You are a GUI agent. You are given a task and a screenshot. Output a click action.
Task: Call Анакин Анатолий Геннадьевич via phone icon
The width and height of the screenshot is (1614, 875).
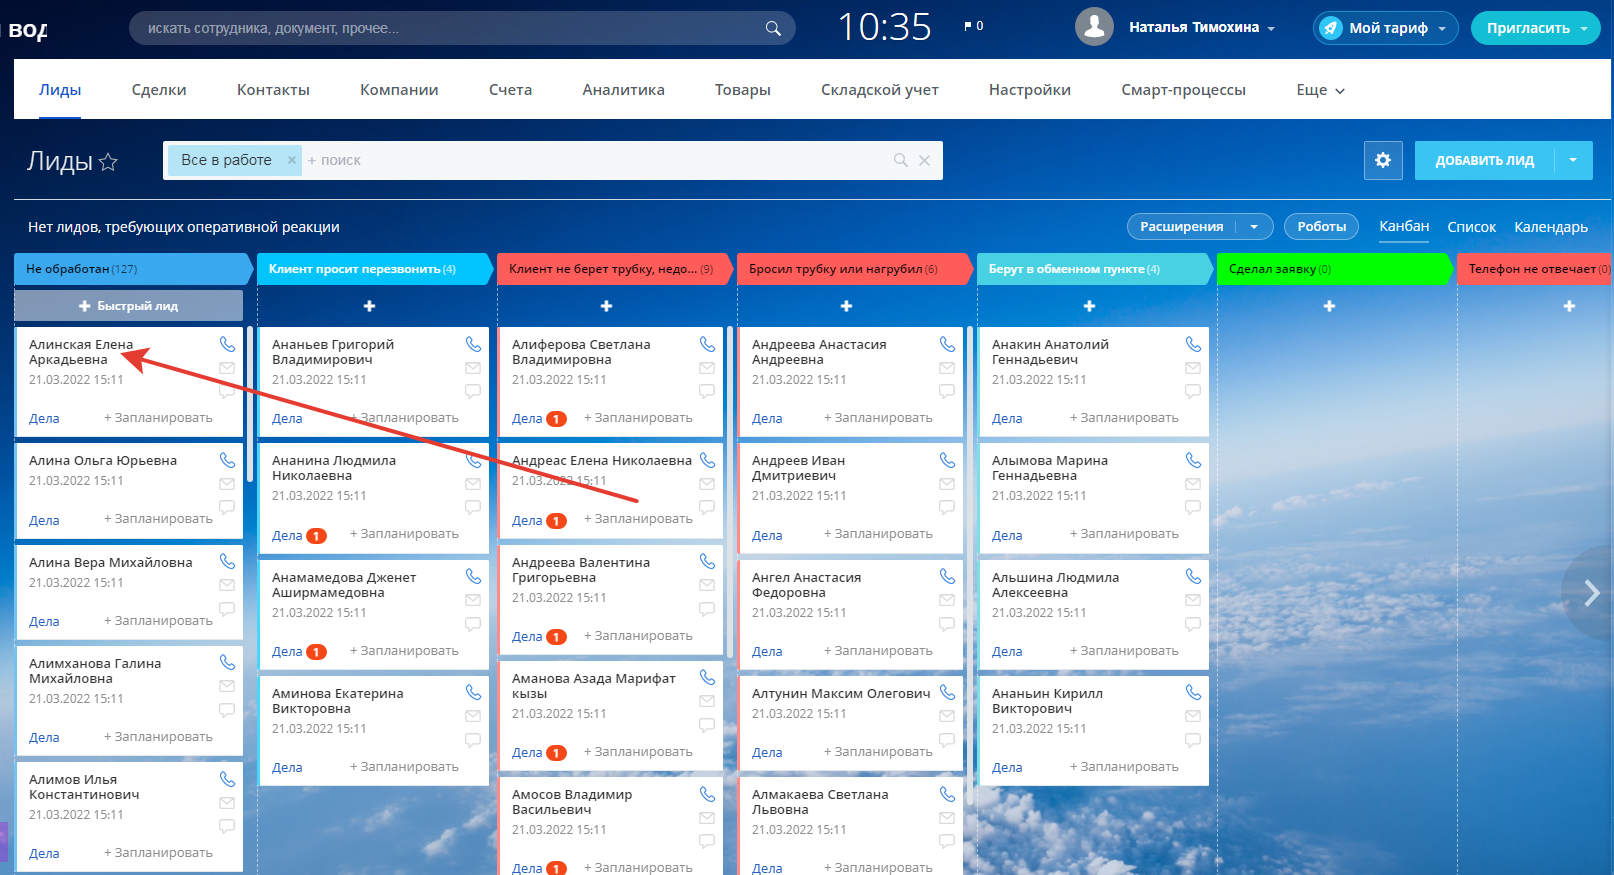(1193, 344)
